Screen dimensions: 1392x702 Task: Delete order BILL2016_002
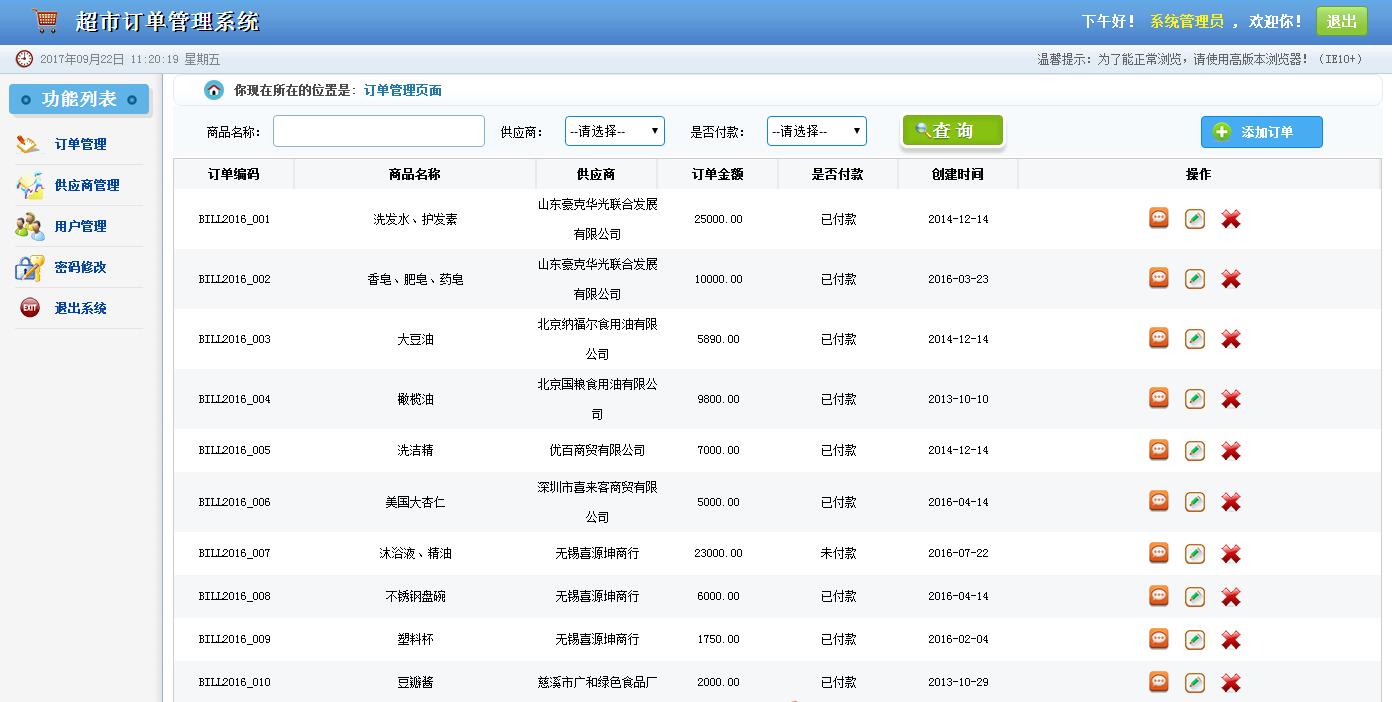pos(1231,279)
